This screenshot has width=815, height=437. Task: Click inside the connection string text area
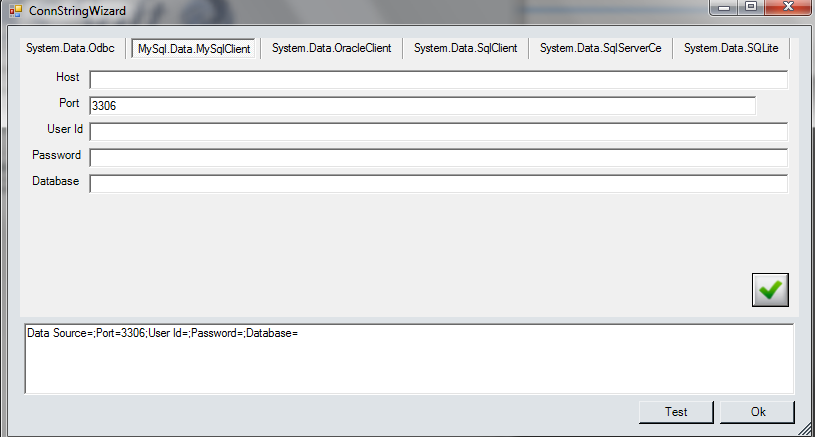[x=409, y=359]
